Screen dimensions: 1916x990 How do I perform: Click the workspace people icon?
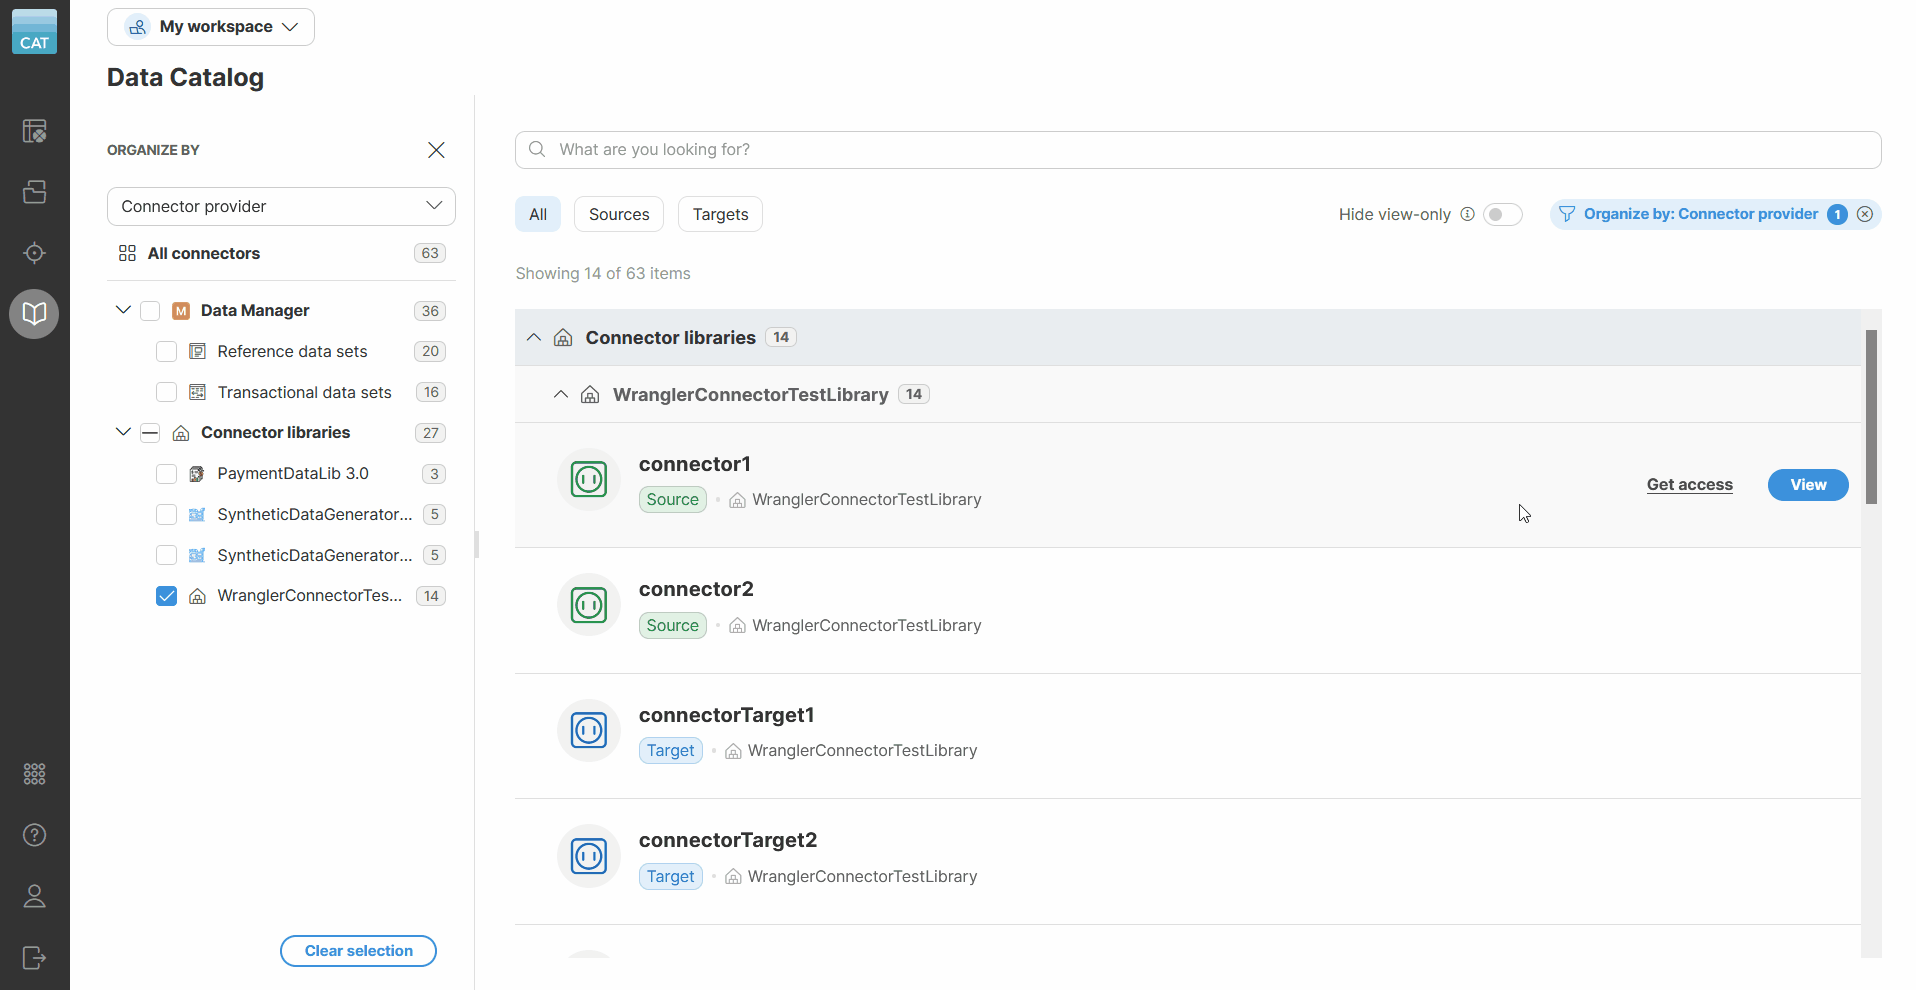[138, 27]
